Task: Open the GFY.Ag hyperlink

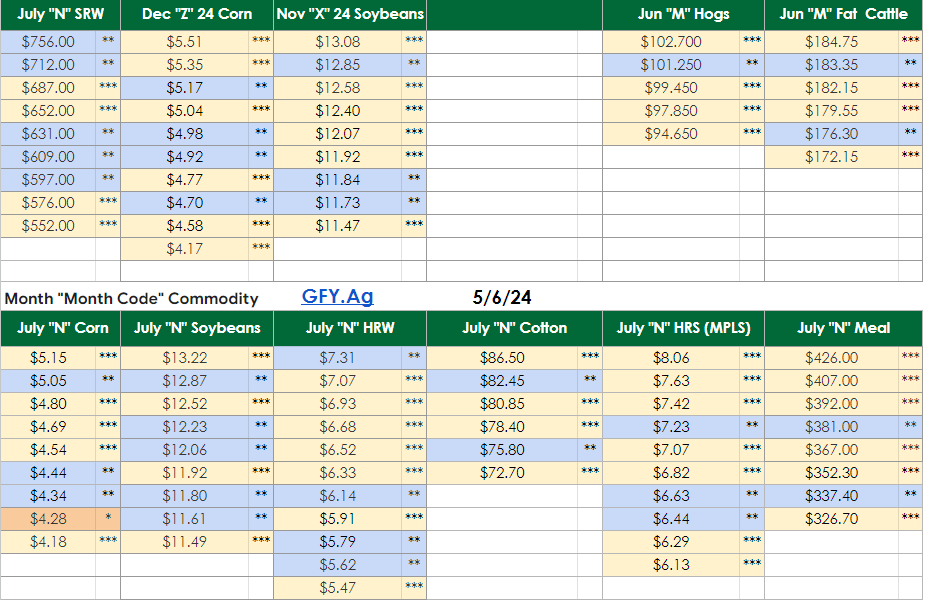Action: click(x=337, y=297)
